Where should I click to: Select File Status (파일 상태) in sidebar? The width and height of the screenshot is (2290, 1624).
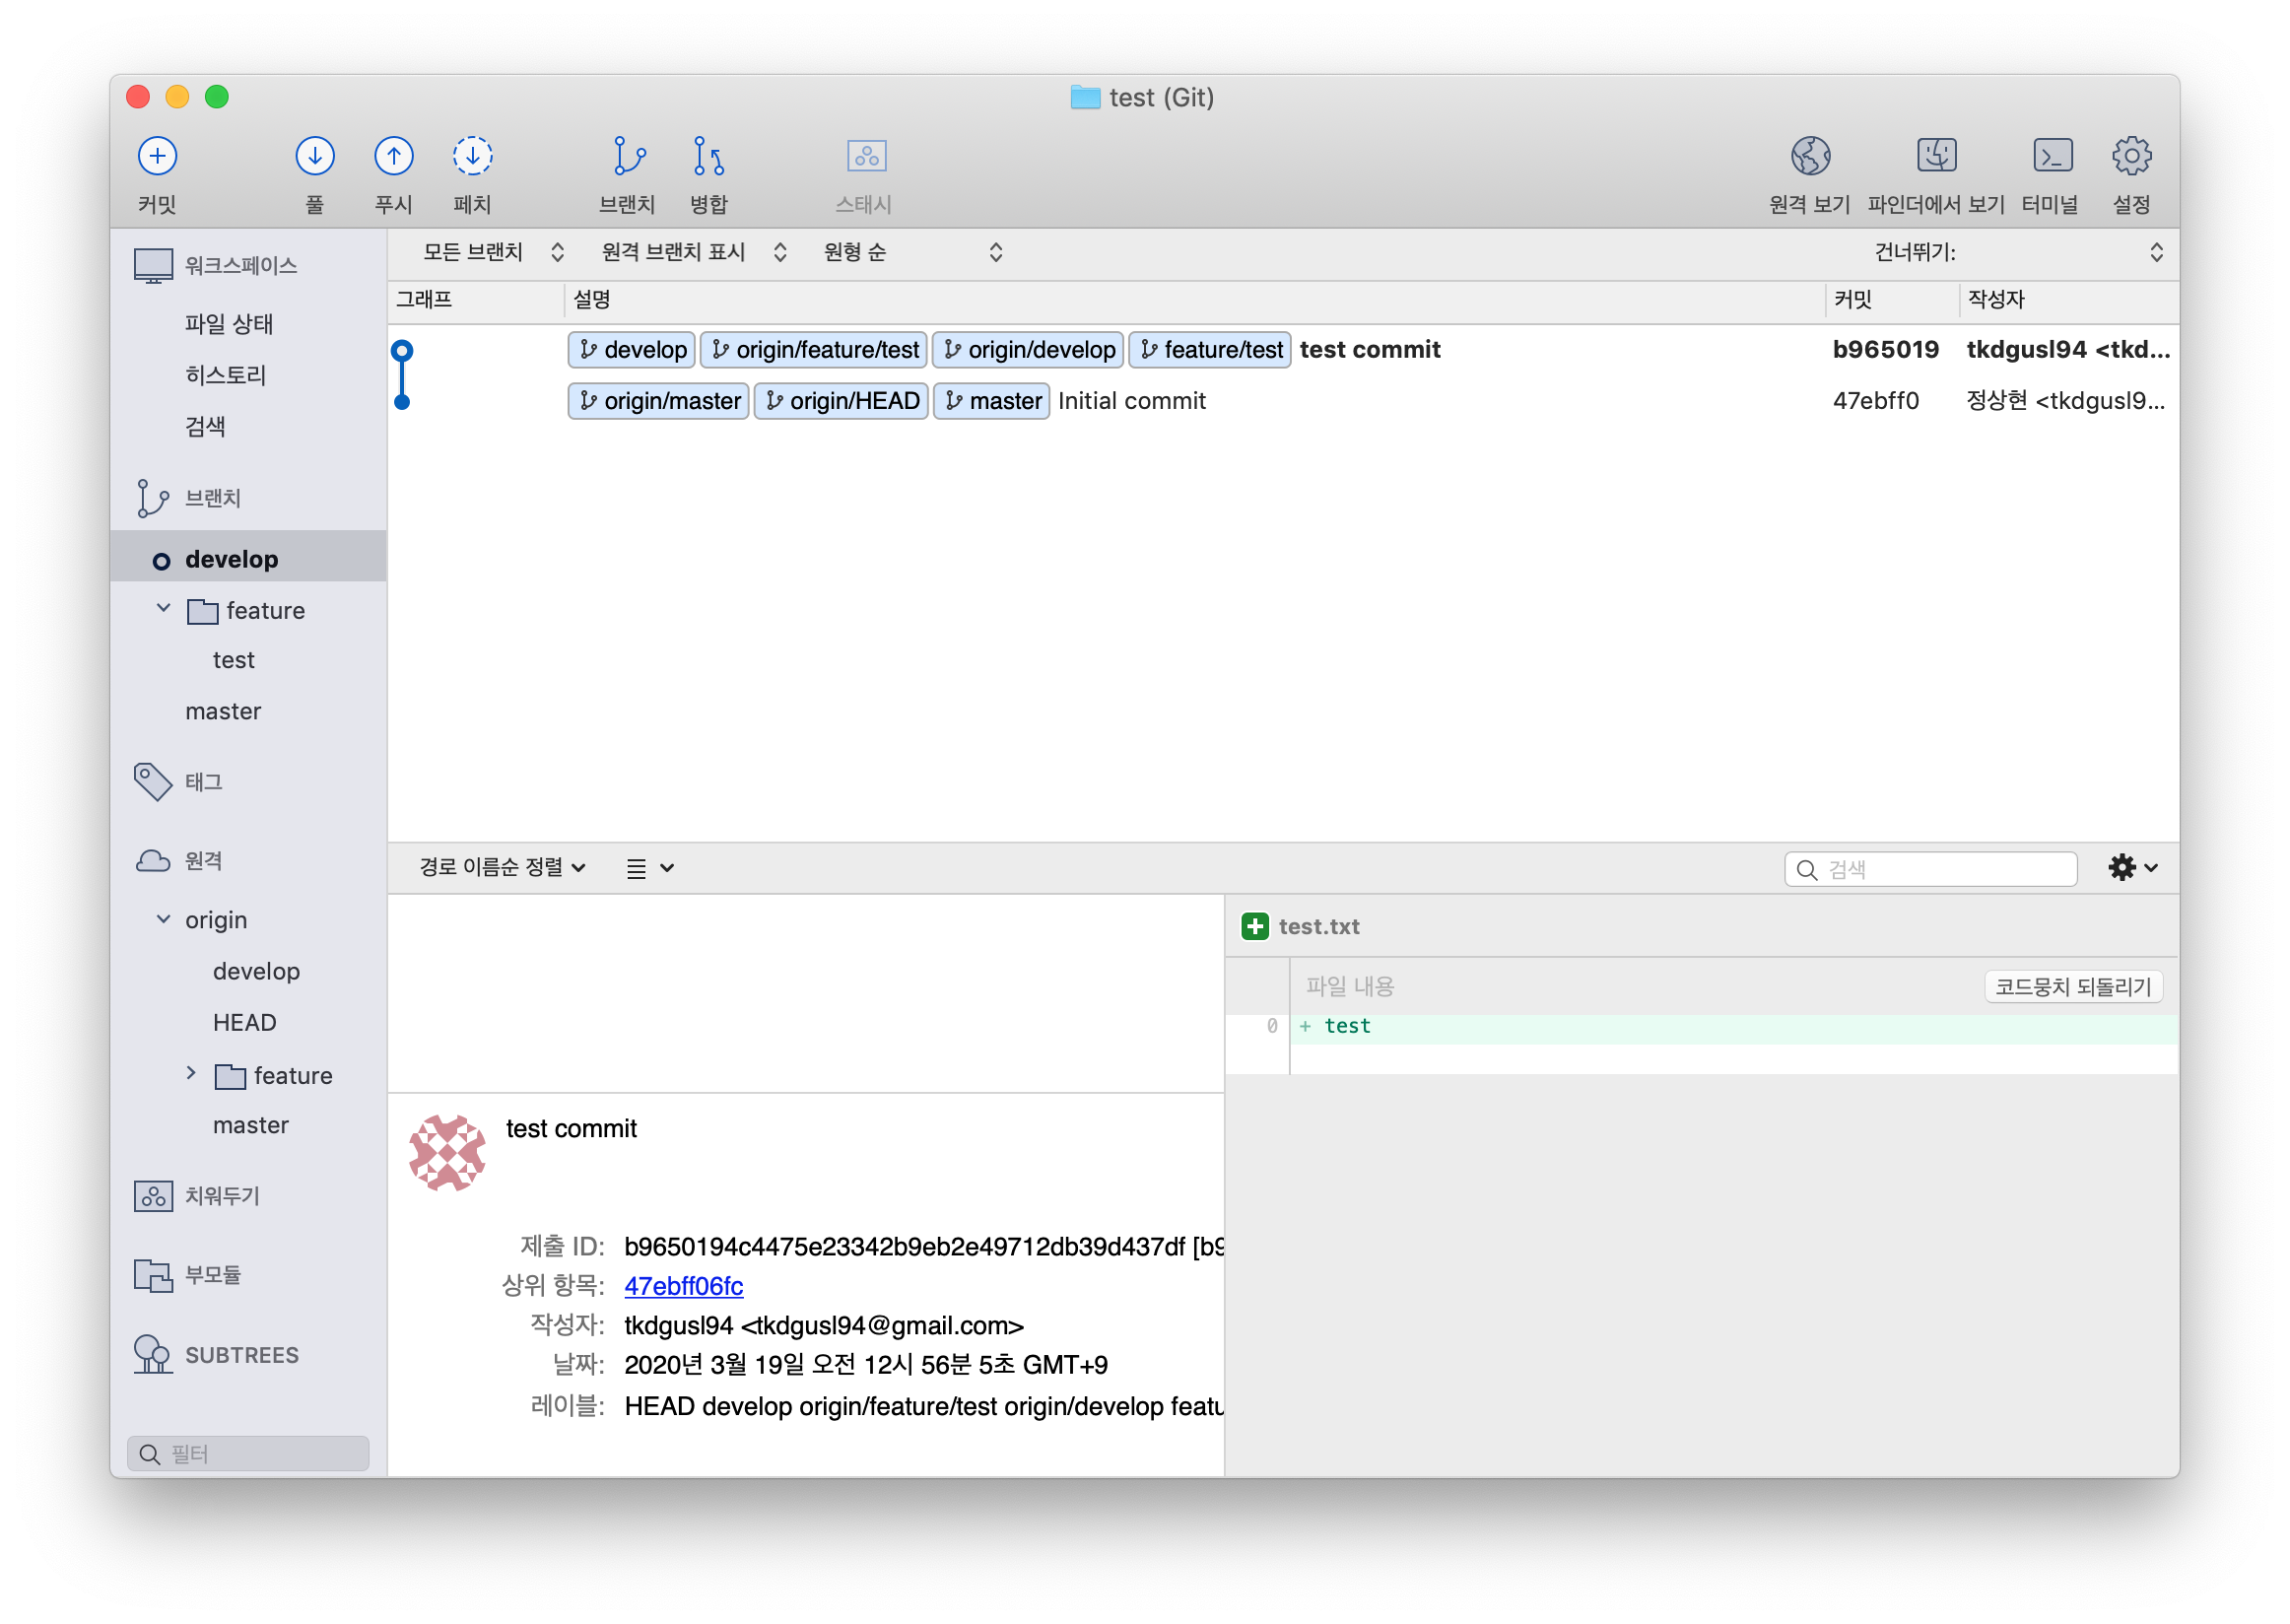click(x=229, y=324)
